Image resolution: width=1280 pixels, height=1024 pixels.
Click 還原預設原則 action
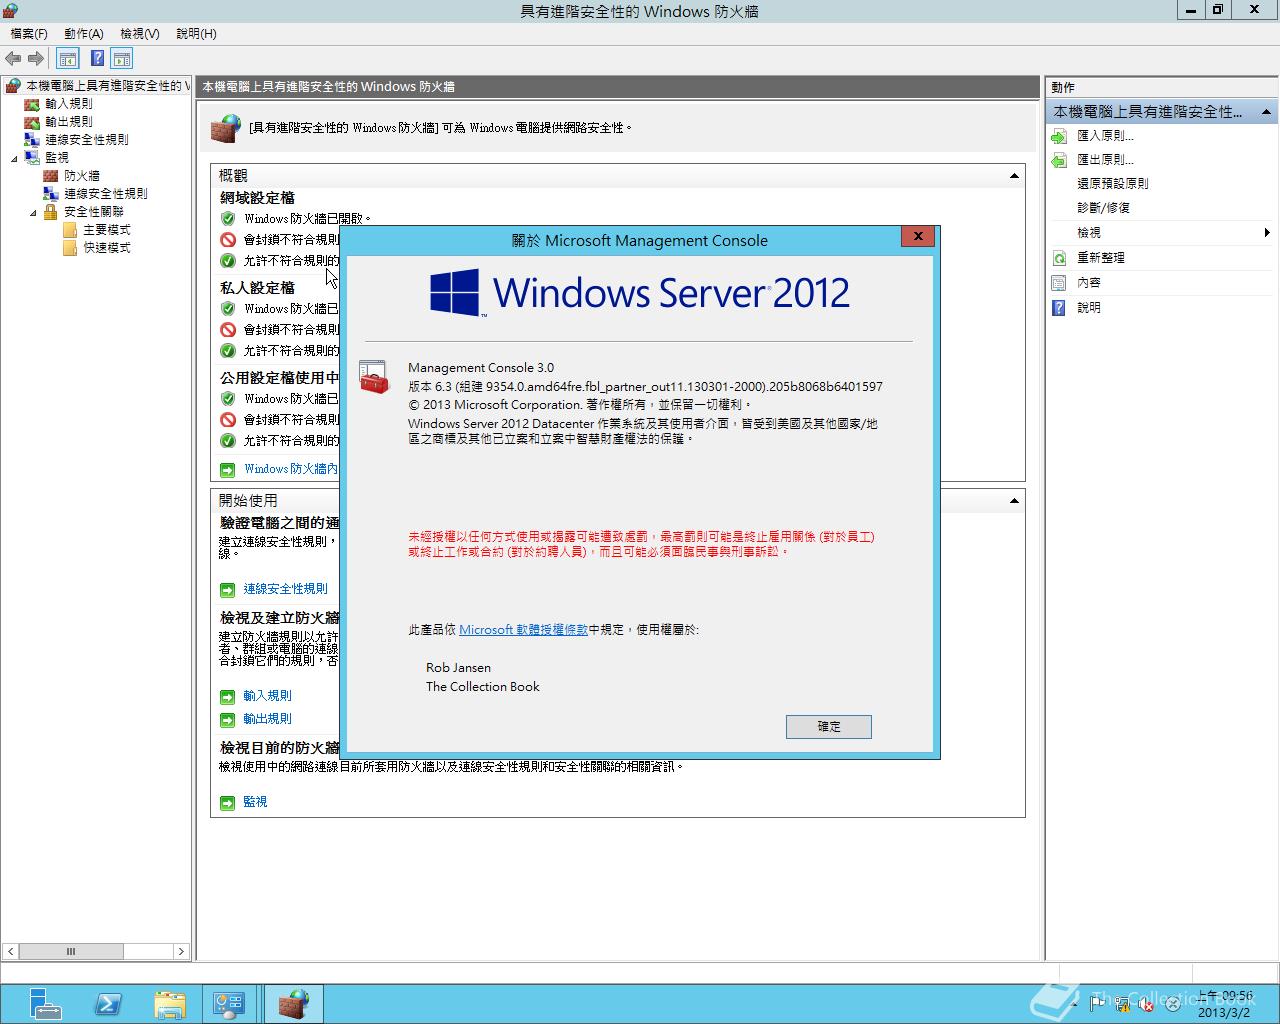point(1112,184)
